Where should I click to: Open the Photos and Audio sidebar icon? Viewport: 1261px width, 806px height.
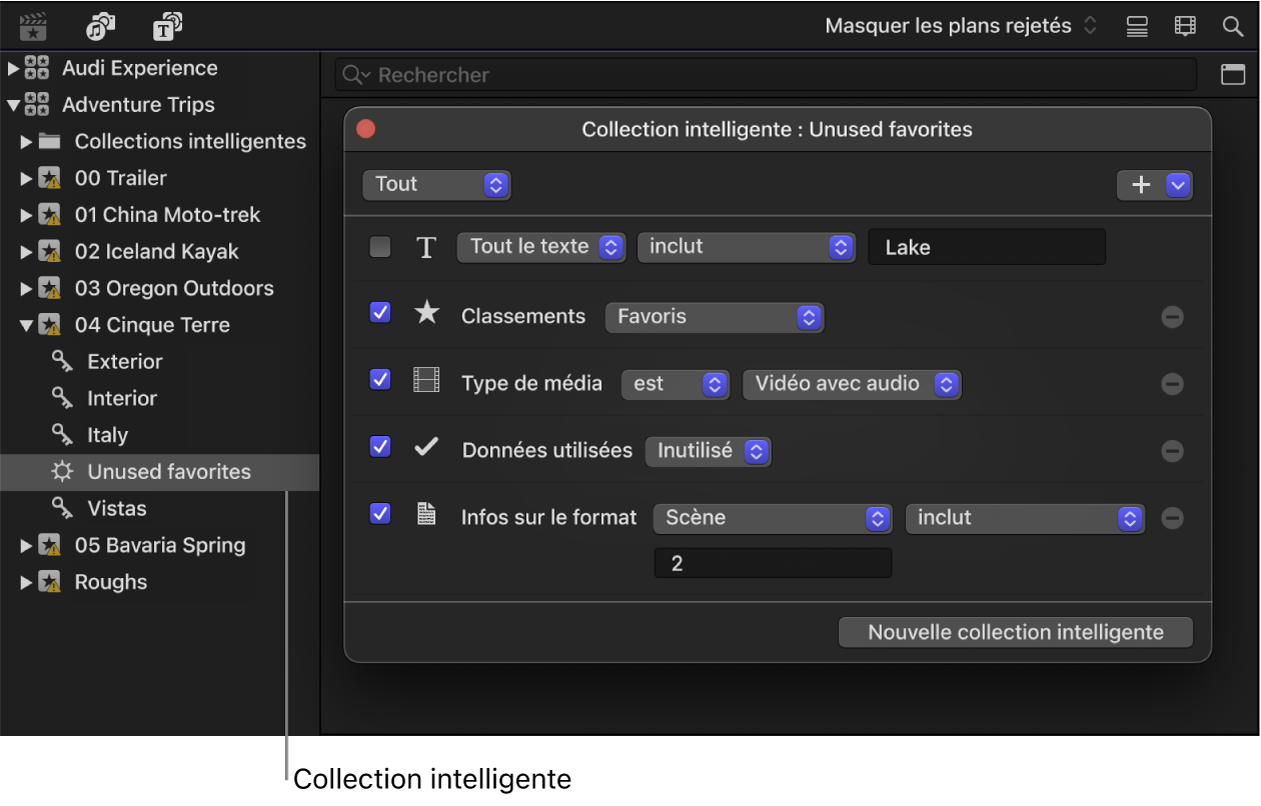pos(99,25)
